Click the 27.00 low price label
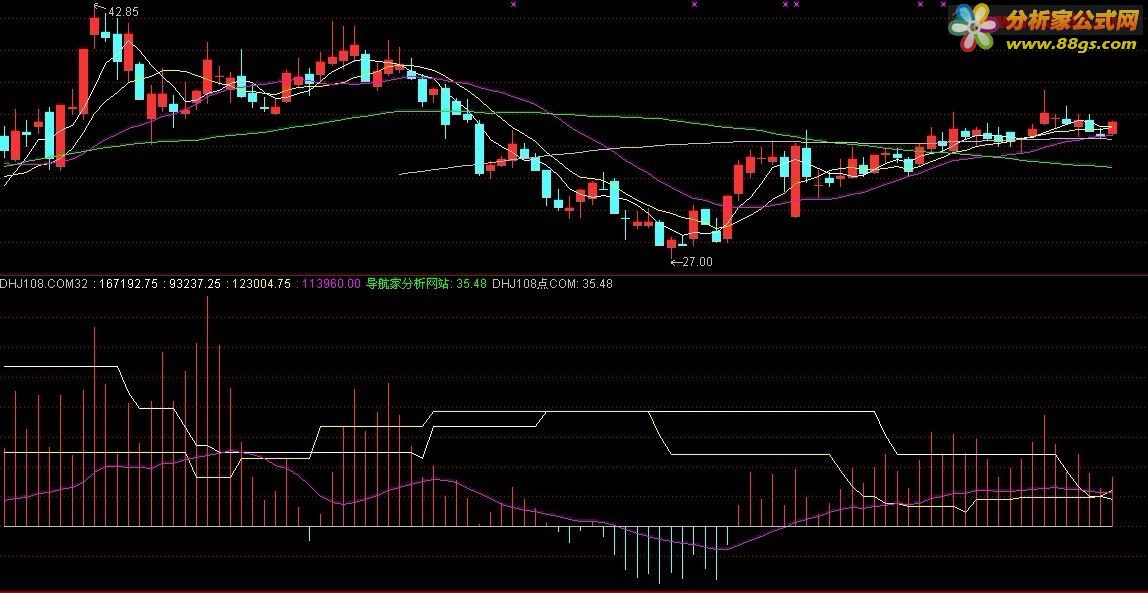 tap(697, 261)
